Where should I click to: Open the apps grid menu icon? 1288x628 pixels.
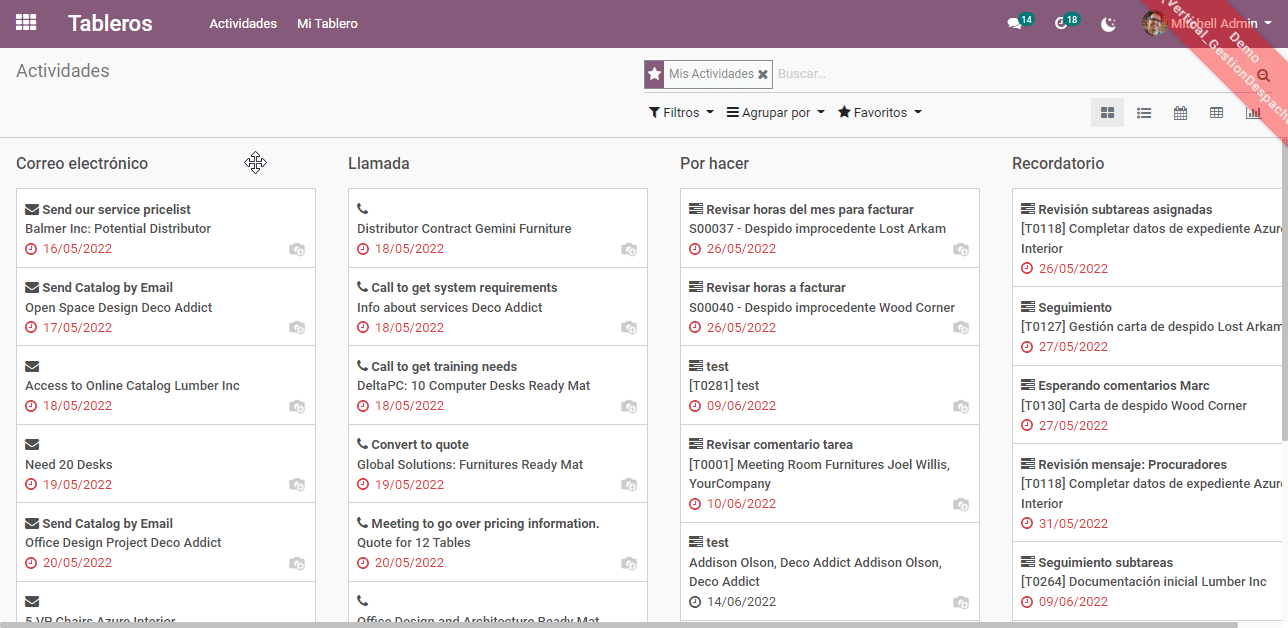click(x=26, y=23)
